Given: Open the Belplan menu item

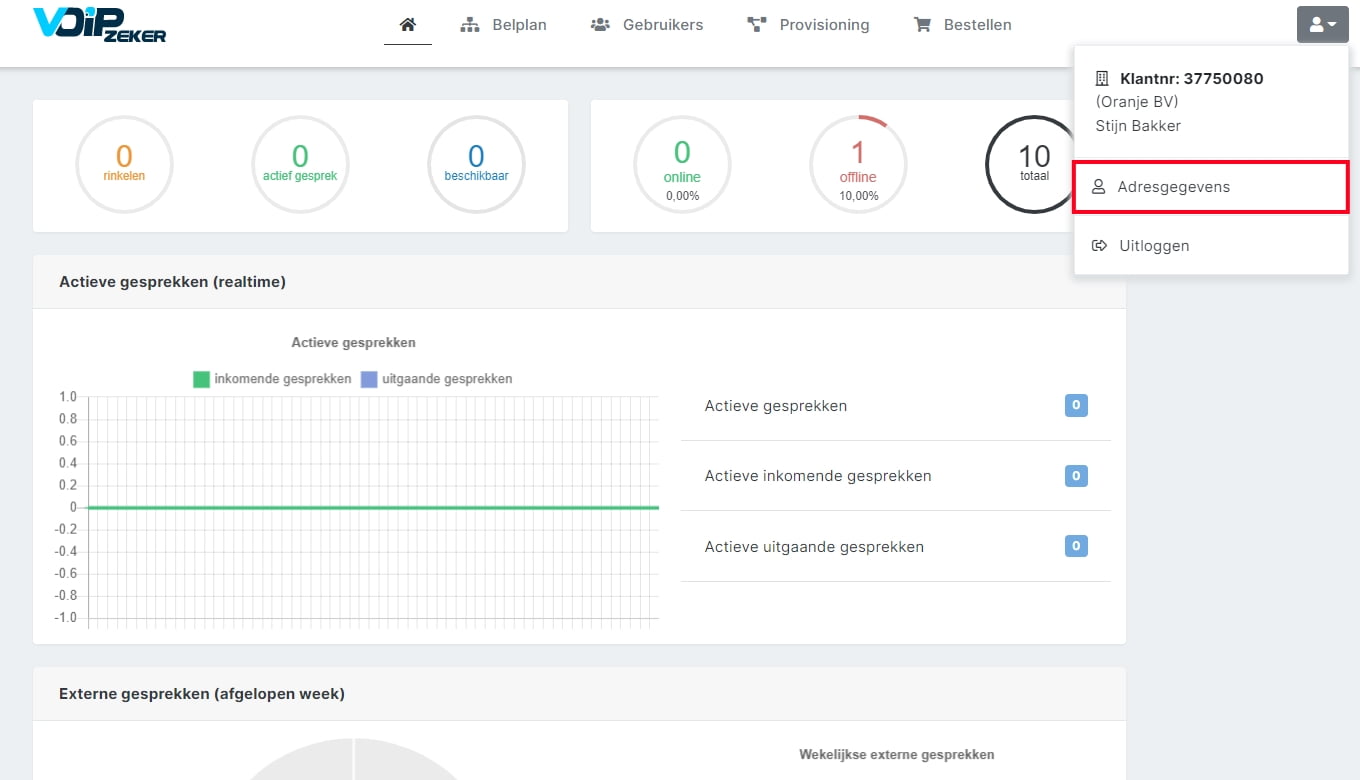Looking at the screenshot, I should pyautogui.click(x=503, y=25).
